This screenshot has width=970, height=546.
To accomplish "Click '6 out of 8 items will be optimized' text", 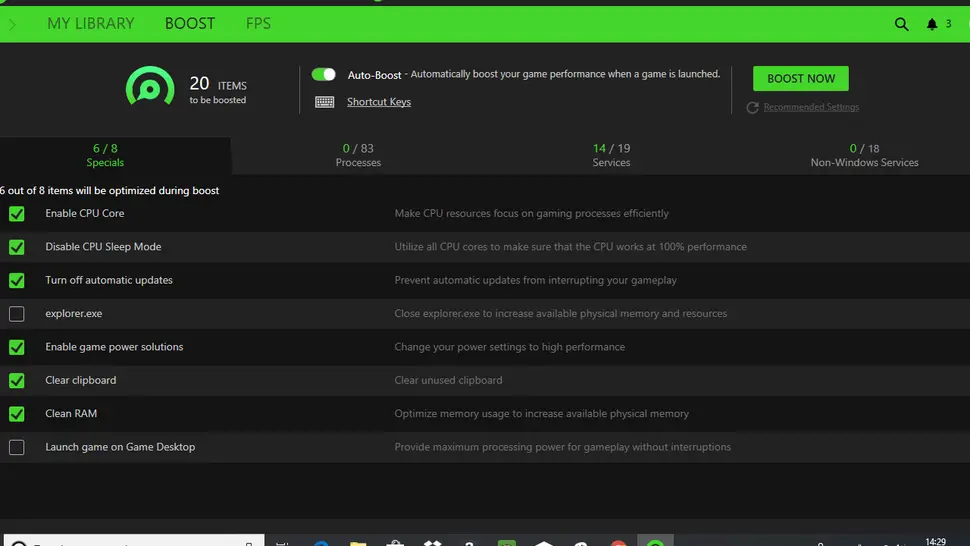I will (x=109, y=190).
